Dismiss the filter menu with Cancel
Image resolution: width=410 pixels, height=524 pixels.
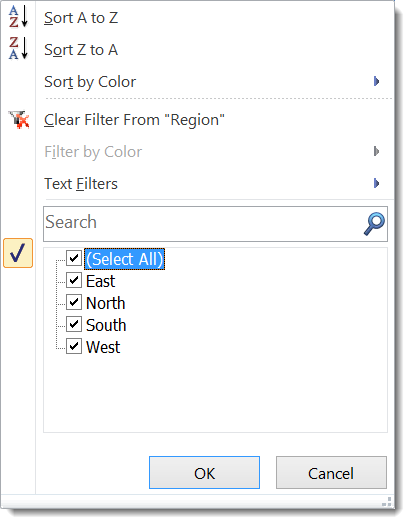[331, 473]
